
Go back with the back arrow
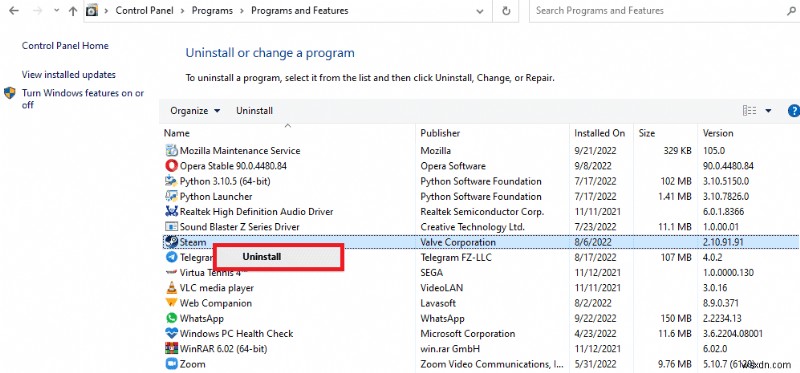(x=14, y=11)
